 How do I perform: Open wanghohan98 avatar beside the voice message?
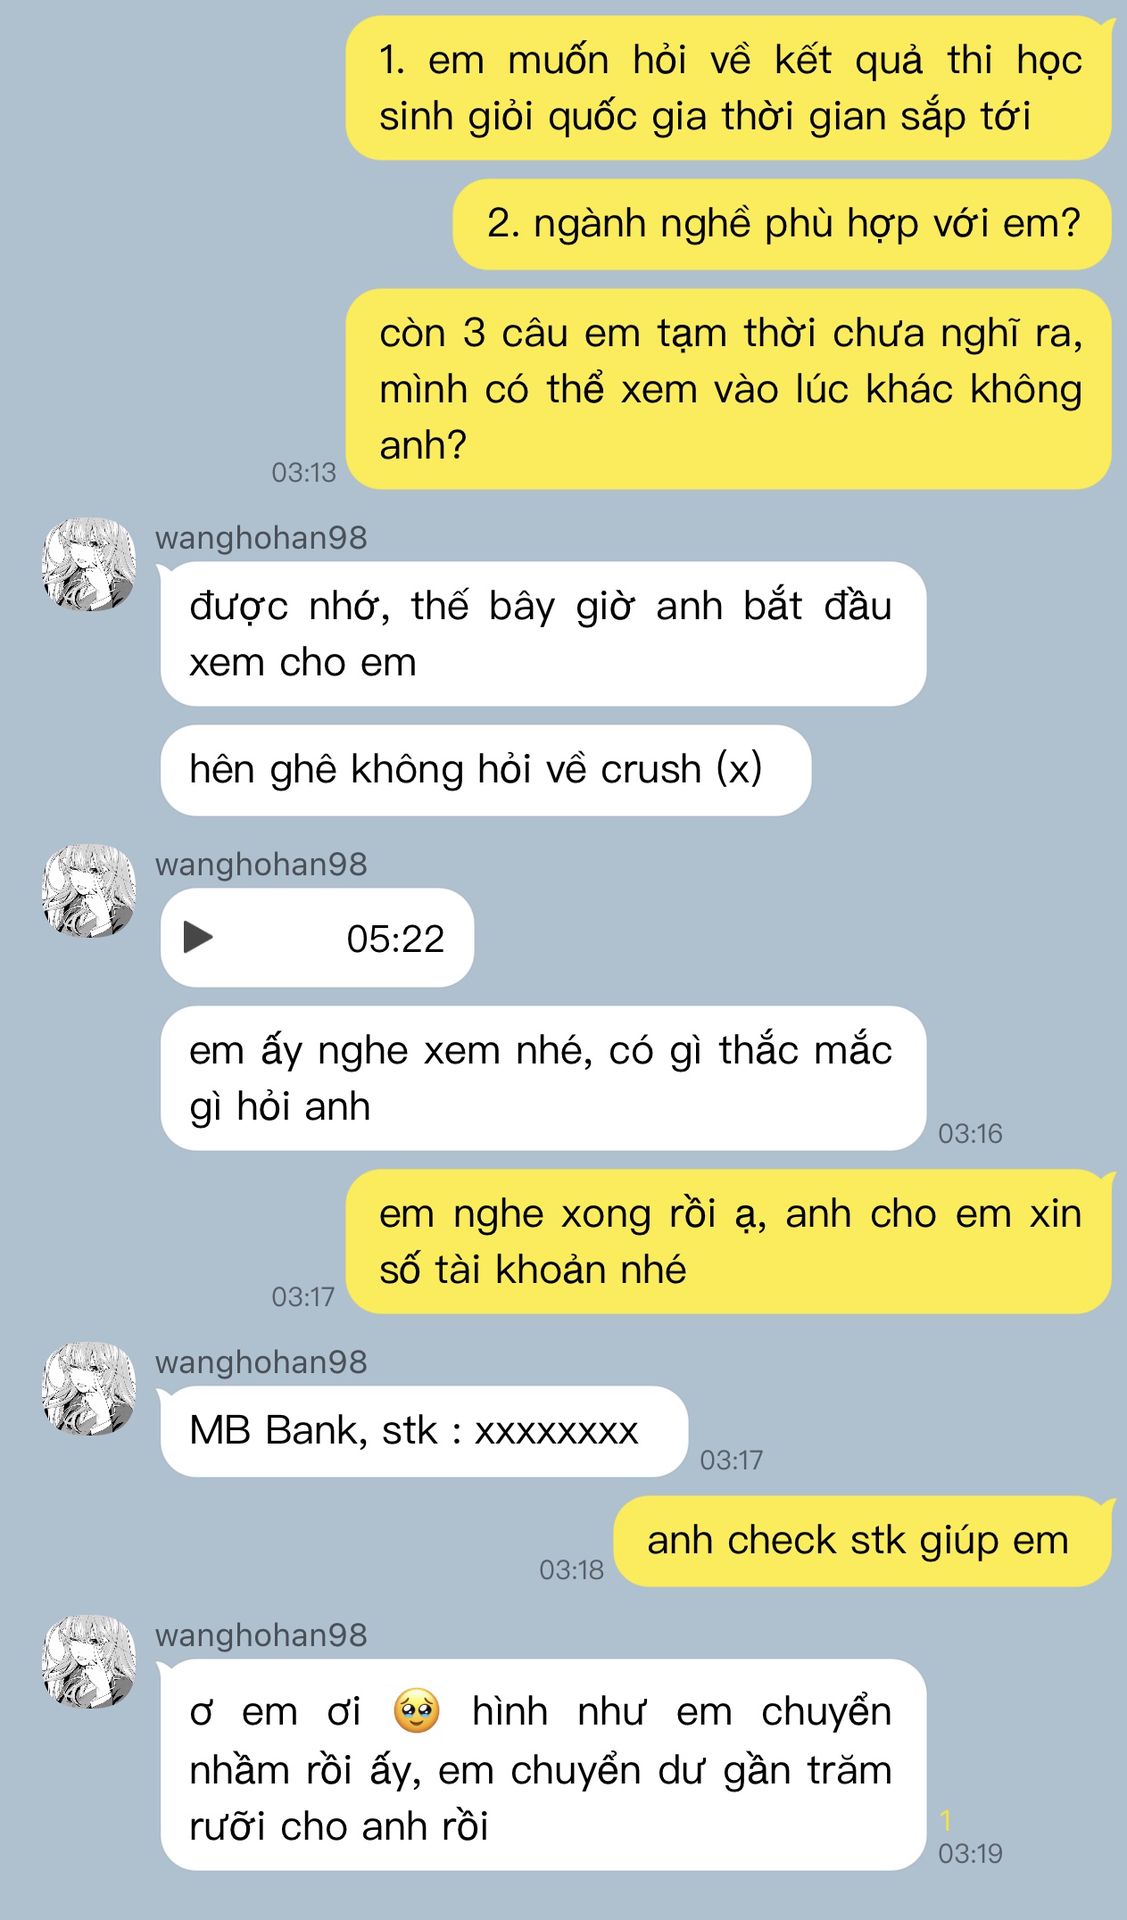89,891
